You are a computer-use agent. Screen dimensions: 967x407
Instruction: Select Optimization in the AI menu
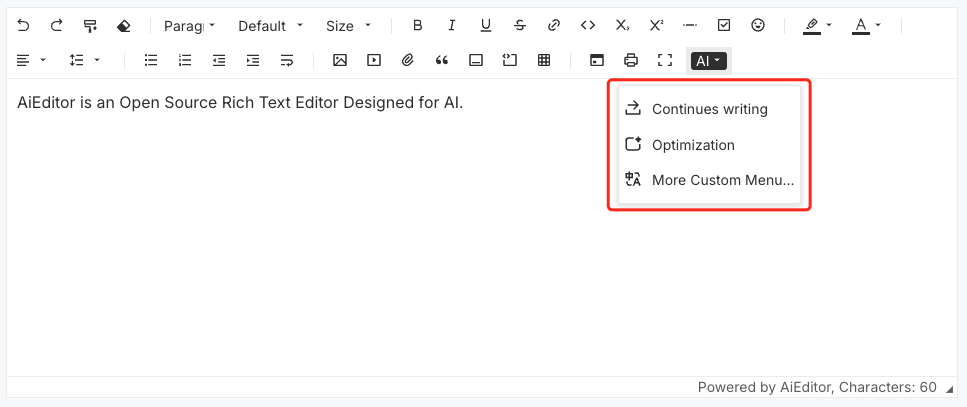[709, 145]
